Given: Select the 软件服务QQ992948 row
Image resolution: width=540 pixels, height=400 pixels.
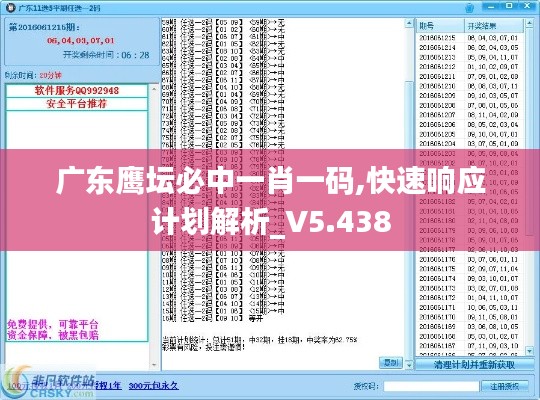Looking at the screenshot, I should tap(77, 91).
